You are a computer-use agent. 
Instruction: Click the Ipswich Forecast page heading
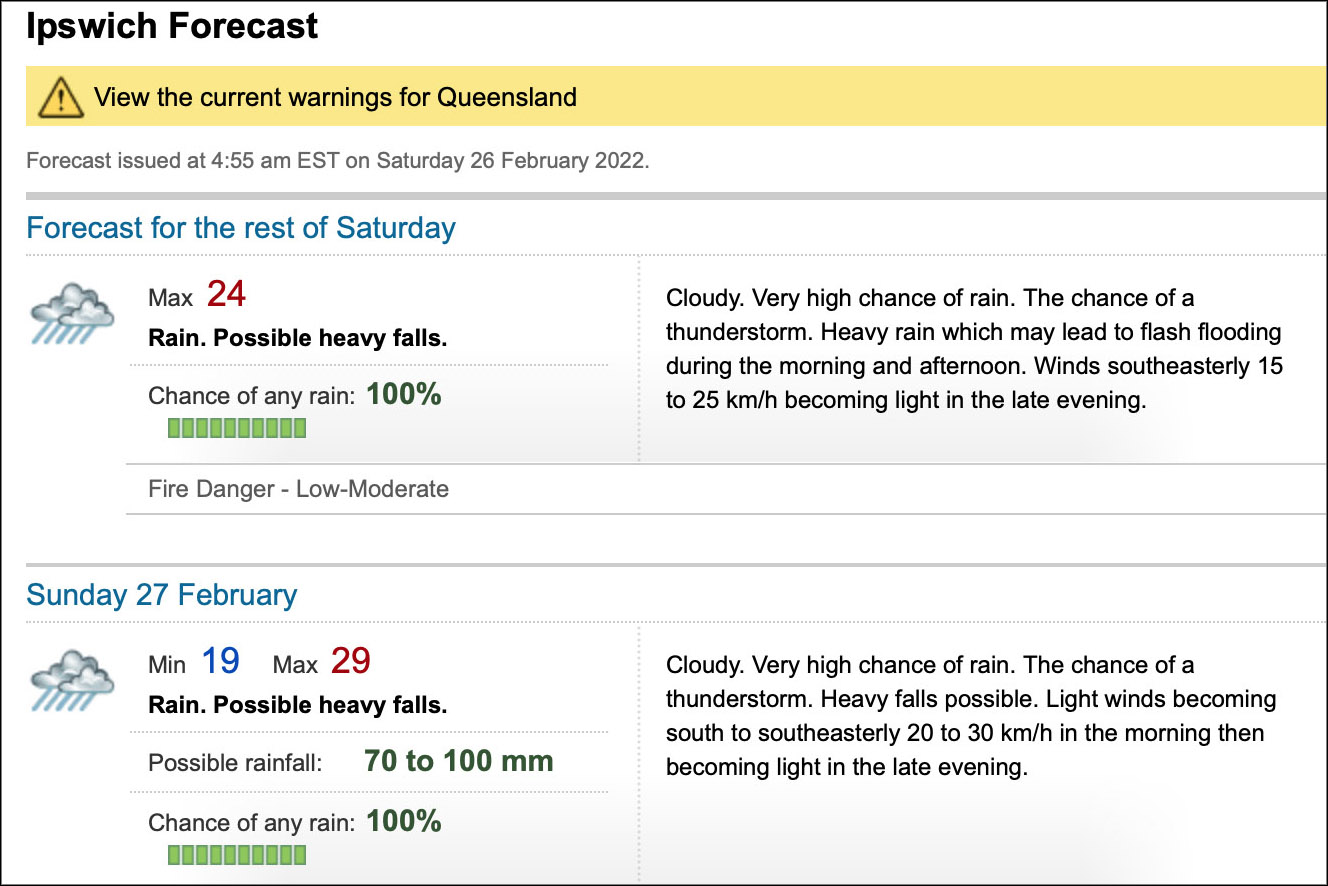173,27
